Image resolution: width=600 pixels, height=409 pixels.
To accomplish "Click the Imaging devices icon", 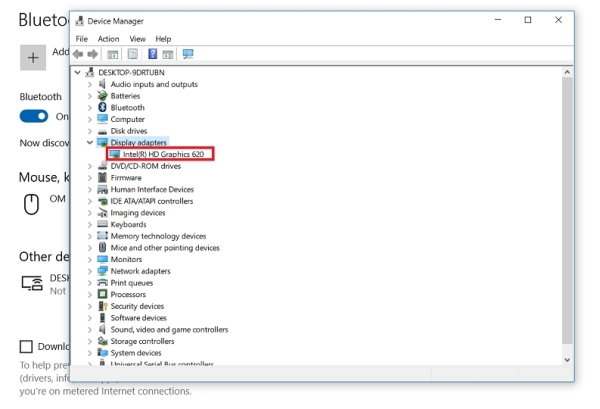I will (x=102, y=213).
